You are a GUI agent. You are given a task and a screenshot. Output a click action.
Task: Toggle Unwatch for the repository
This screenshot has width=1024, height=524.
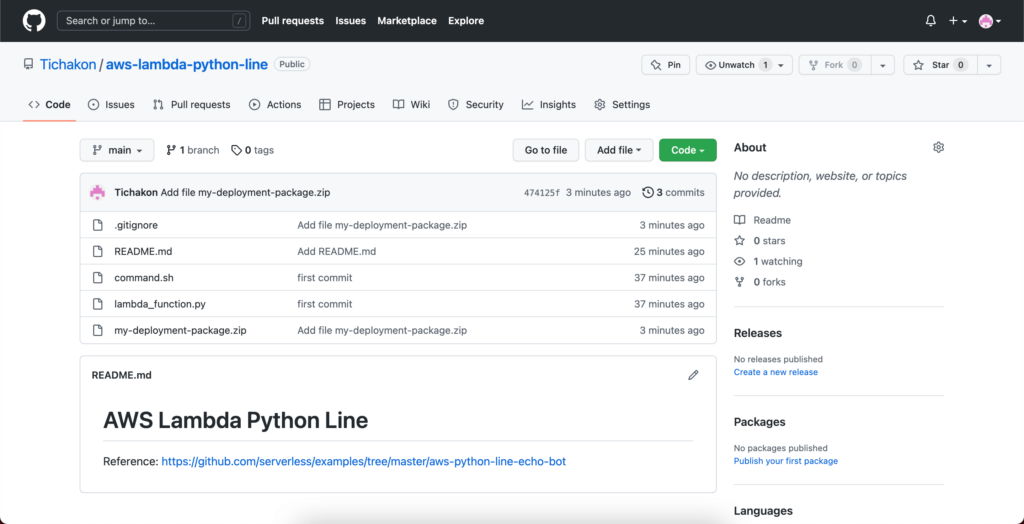(x=737, y=65)
